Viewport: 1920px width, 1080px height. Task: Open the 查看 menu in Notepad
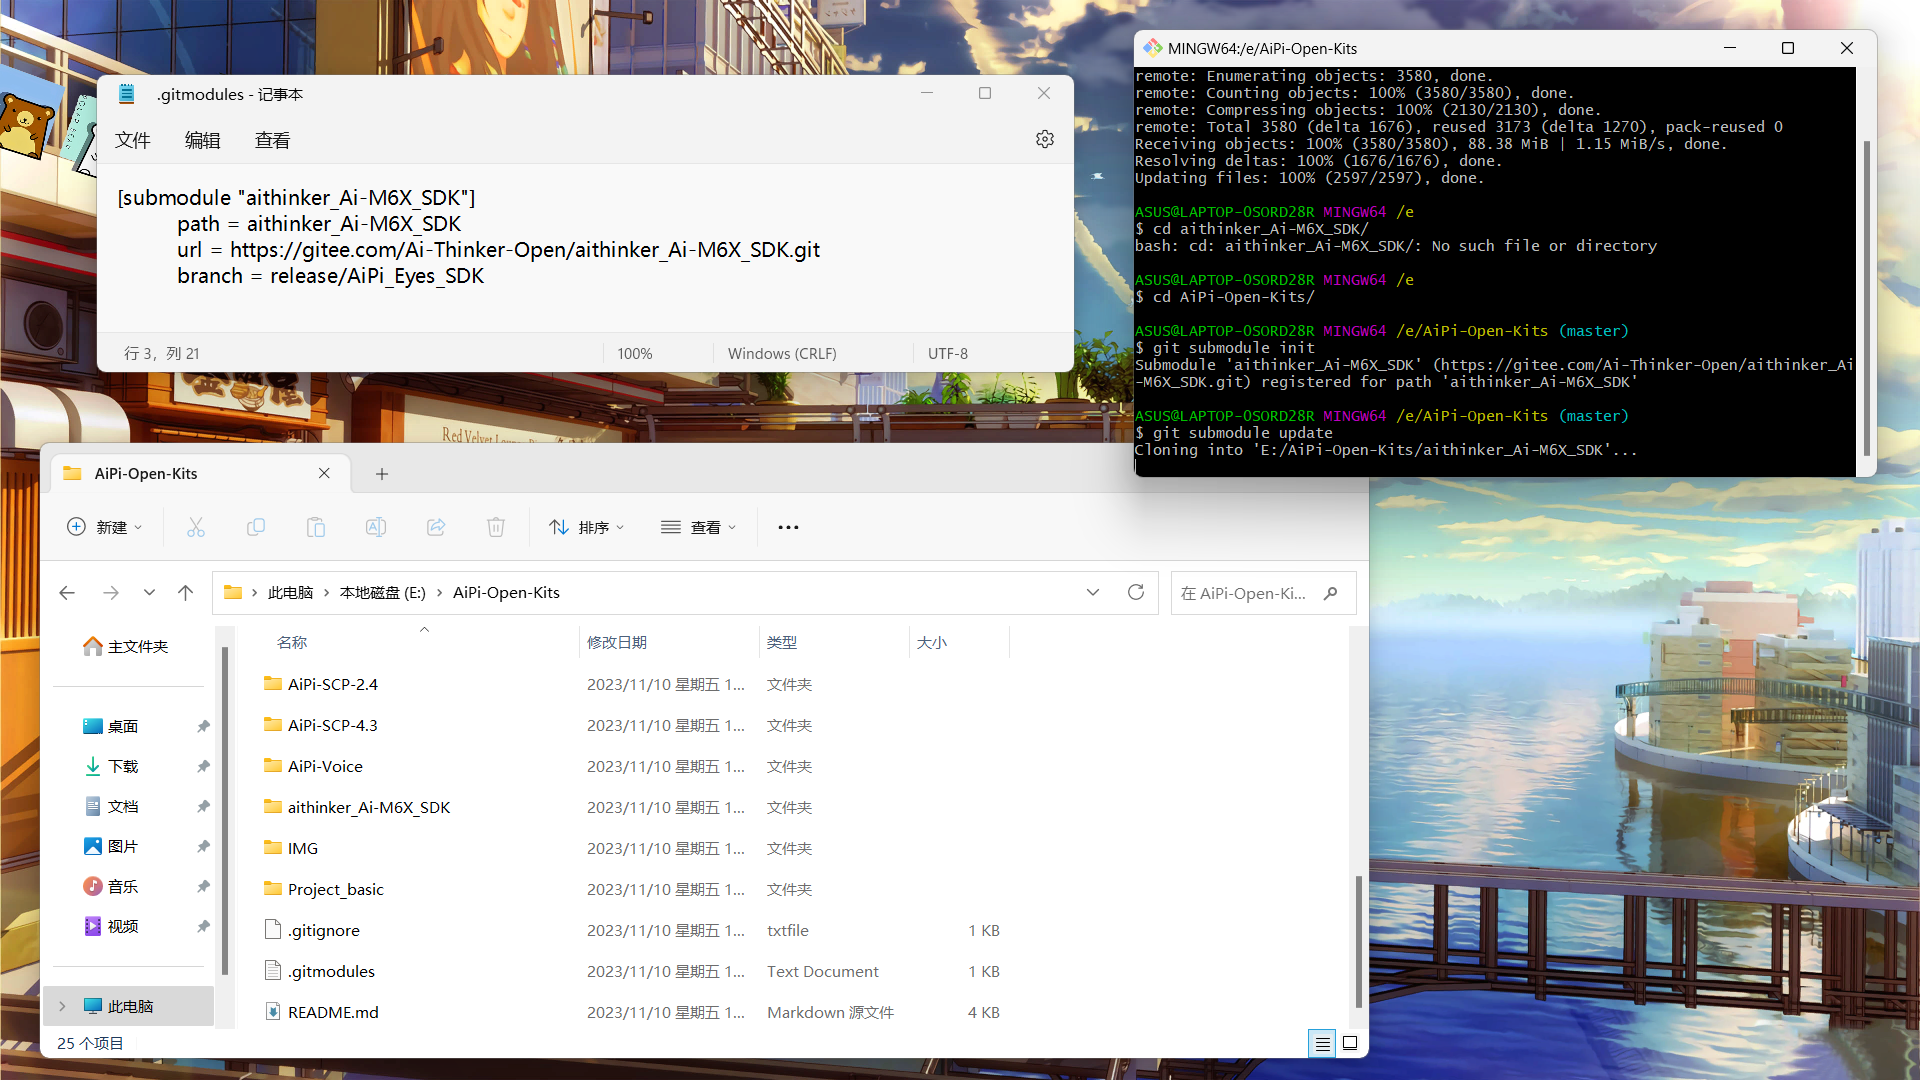coord(272,140)
